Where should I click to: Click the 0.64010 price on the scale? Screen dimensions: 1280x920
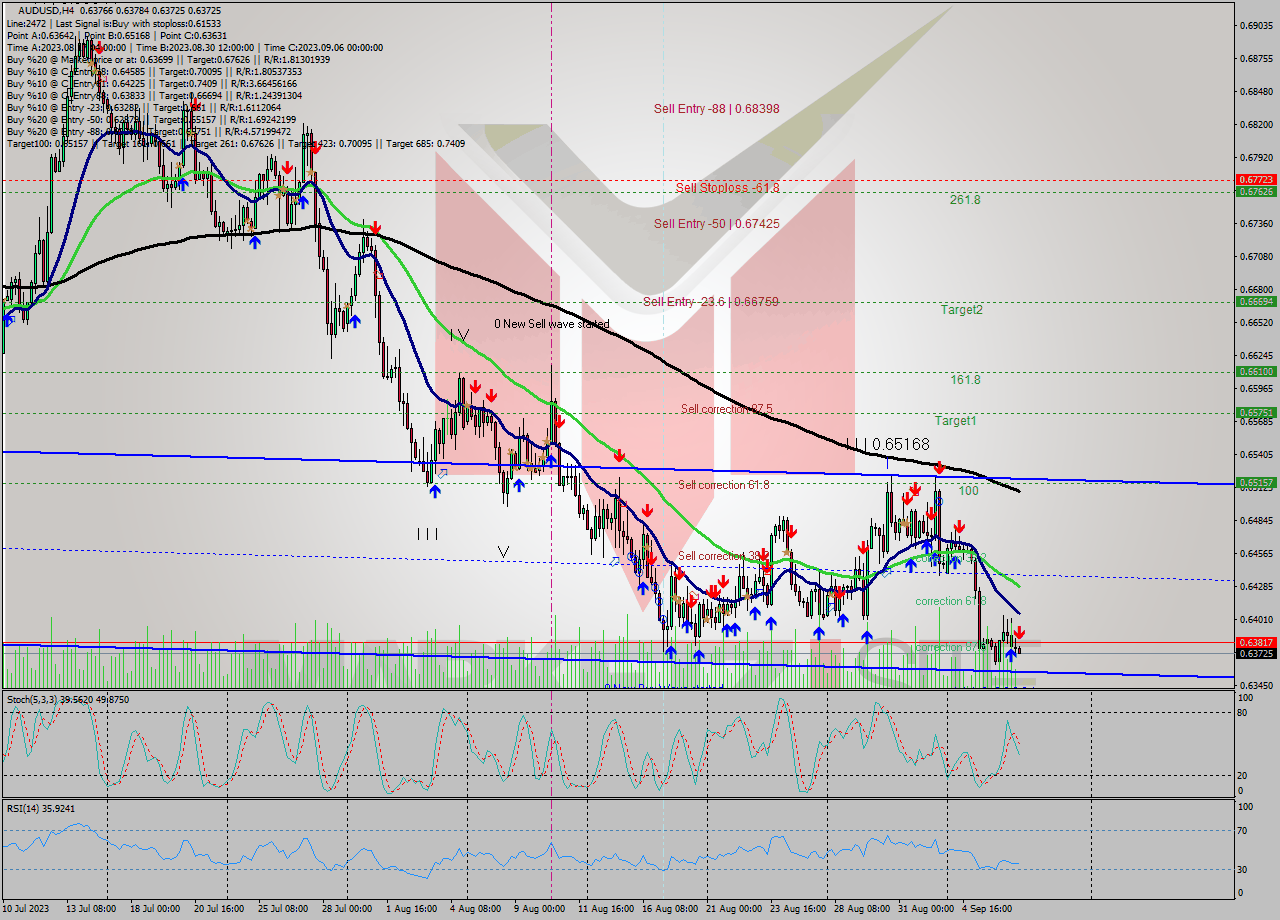click(x=1256, y=619)
